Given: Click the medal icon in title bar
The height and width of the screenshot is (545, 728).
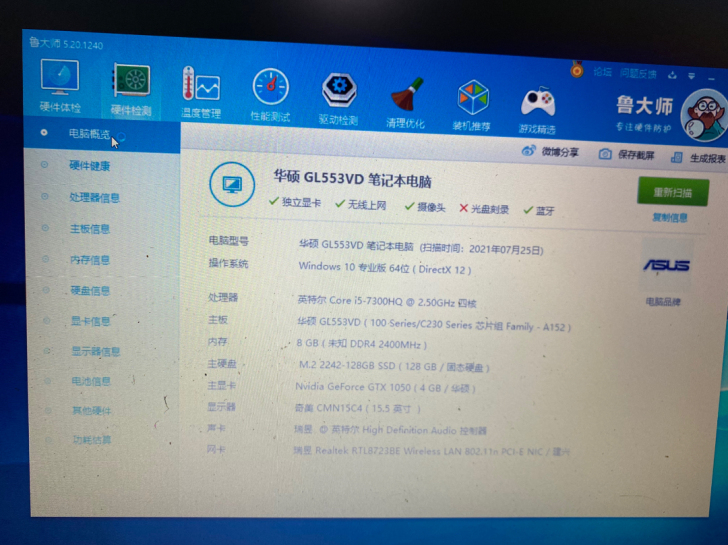Looking at the screenshot, I should coord(577,70).
